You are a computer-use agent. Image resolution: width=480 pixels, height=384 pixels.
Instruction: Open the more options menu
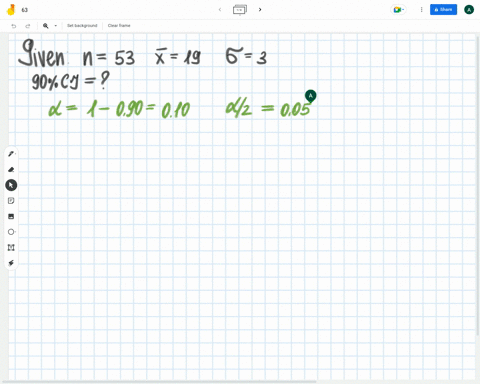point(421,10)
